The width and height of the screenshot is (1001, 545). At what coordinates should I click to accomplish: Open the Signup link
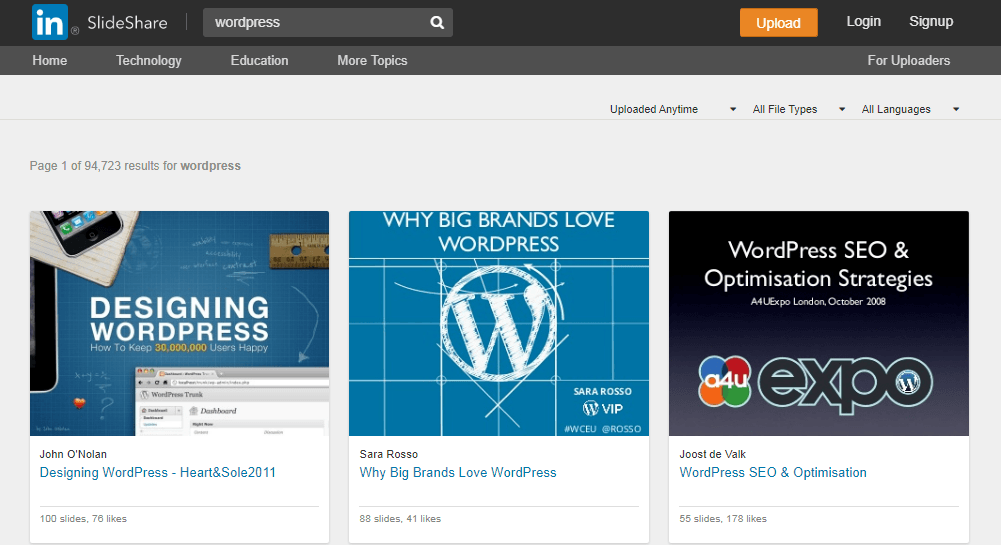coord(931,22)
